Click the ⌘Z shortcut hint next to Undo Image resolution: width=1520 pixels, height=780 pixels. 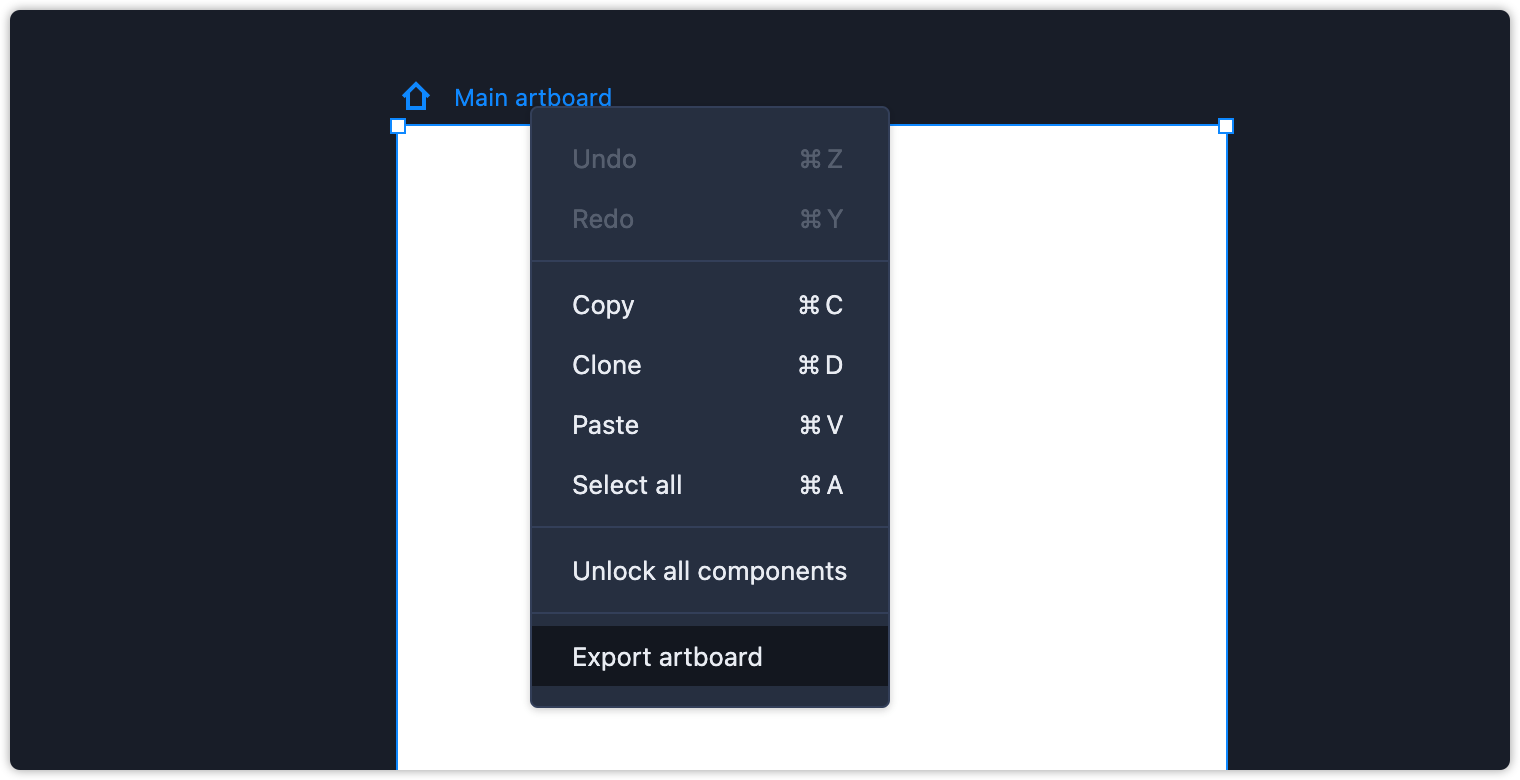coord(821,159)
